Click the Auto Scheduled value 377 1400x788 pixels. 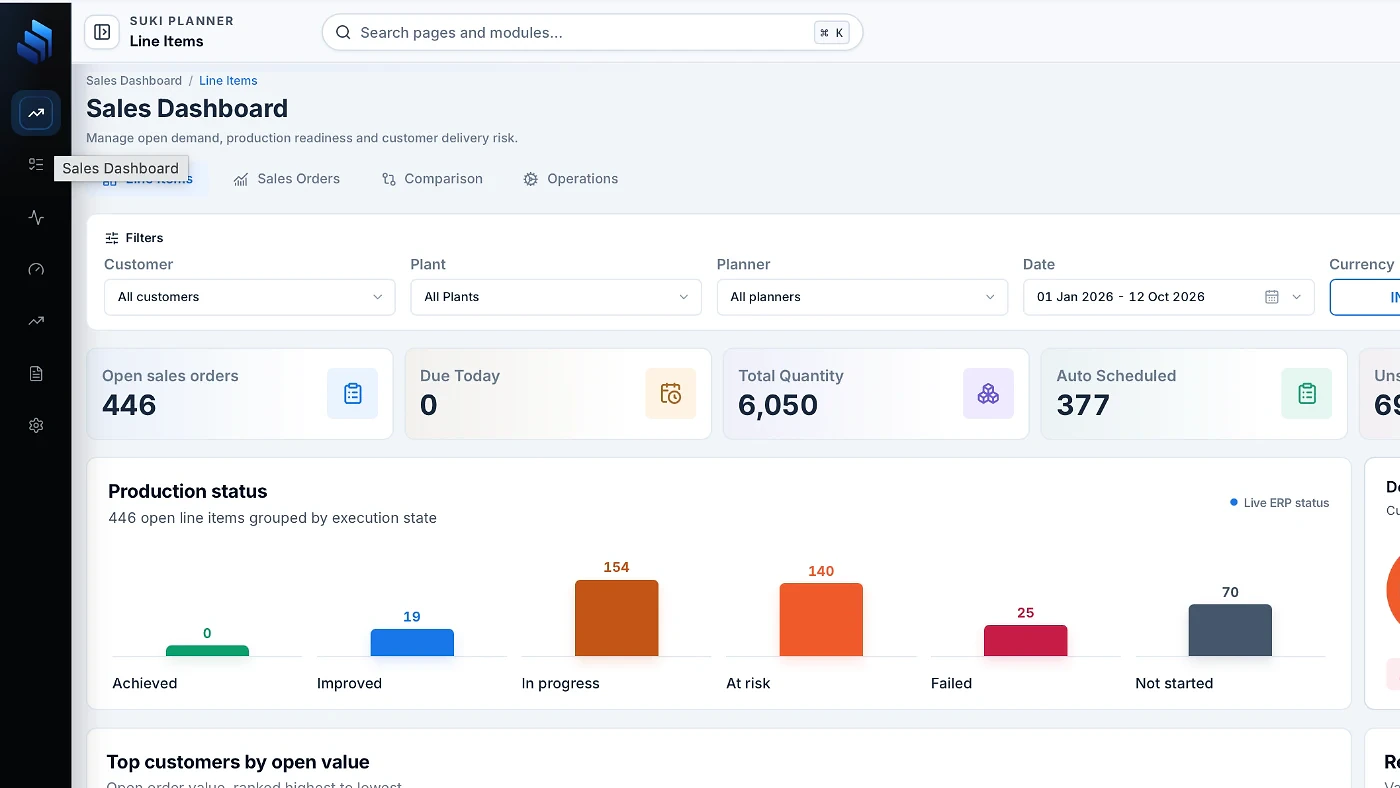click(1083, 405)
